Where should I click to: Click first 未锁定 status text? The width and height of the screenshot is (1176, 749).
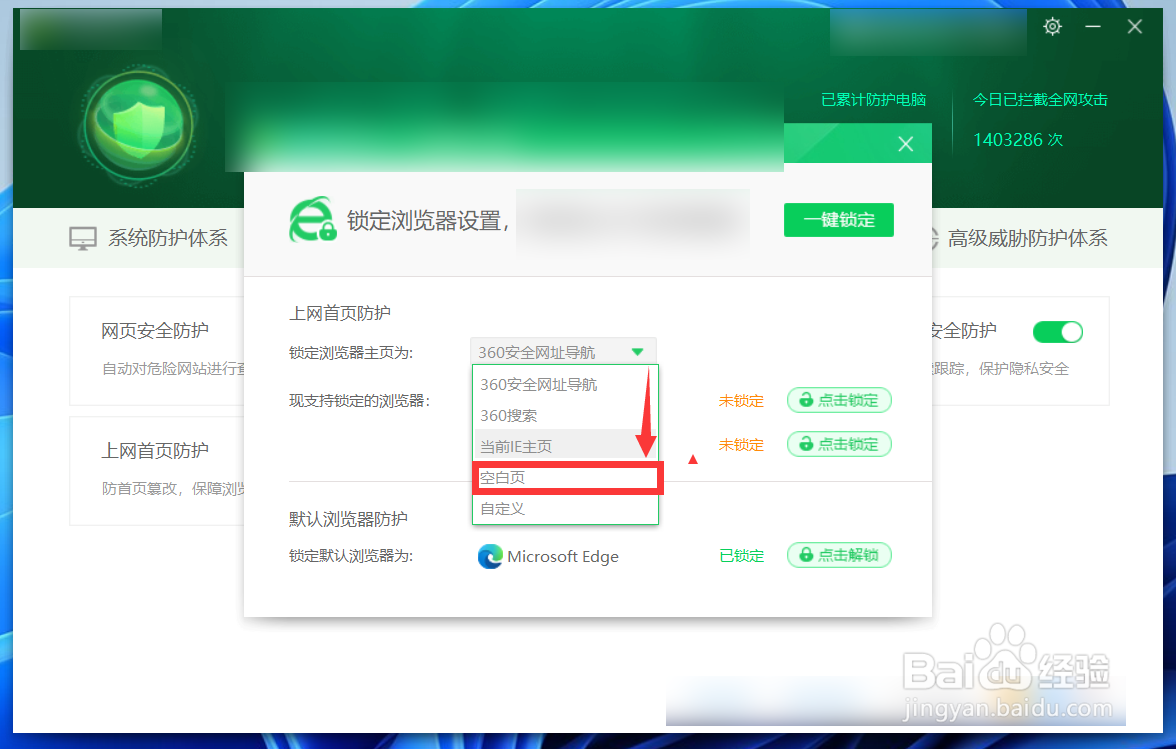pyautogui.click(x=741, y=400)
